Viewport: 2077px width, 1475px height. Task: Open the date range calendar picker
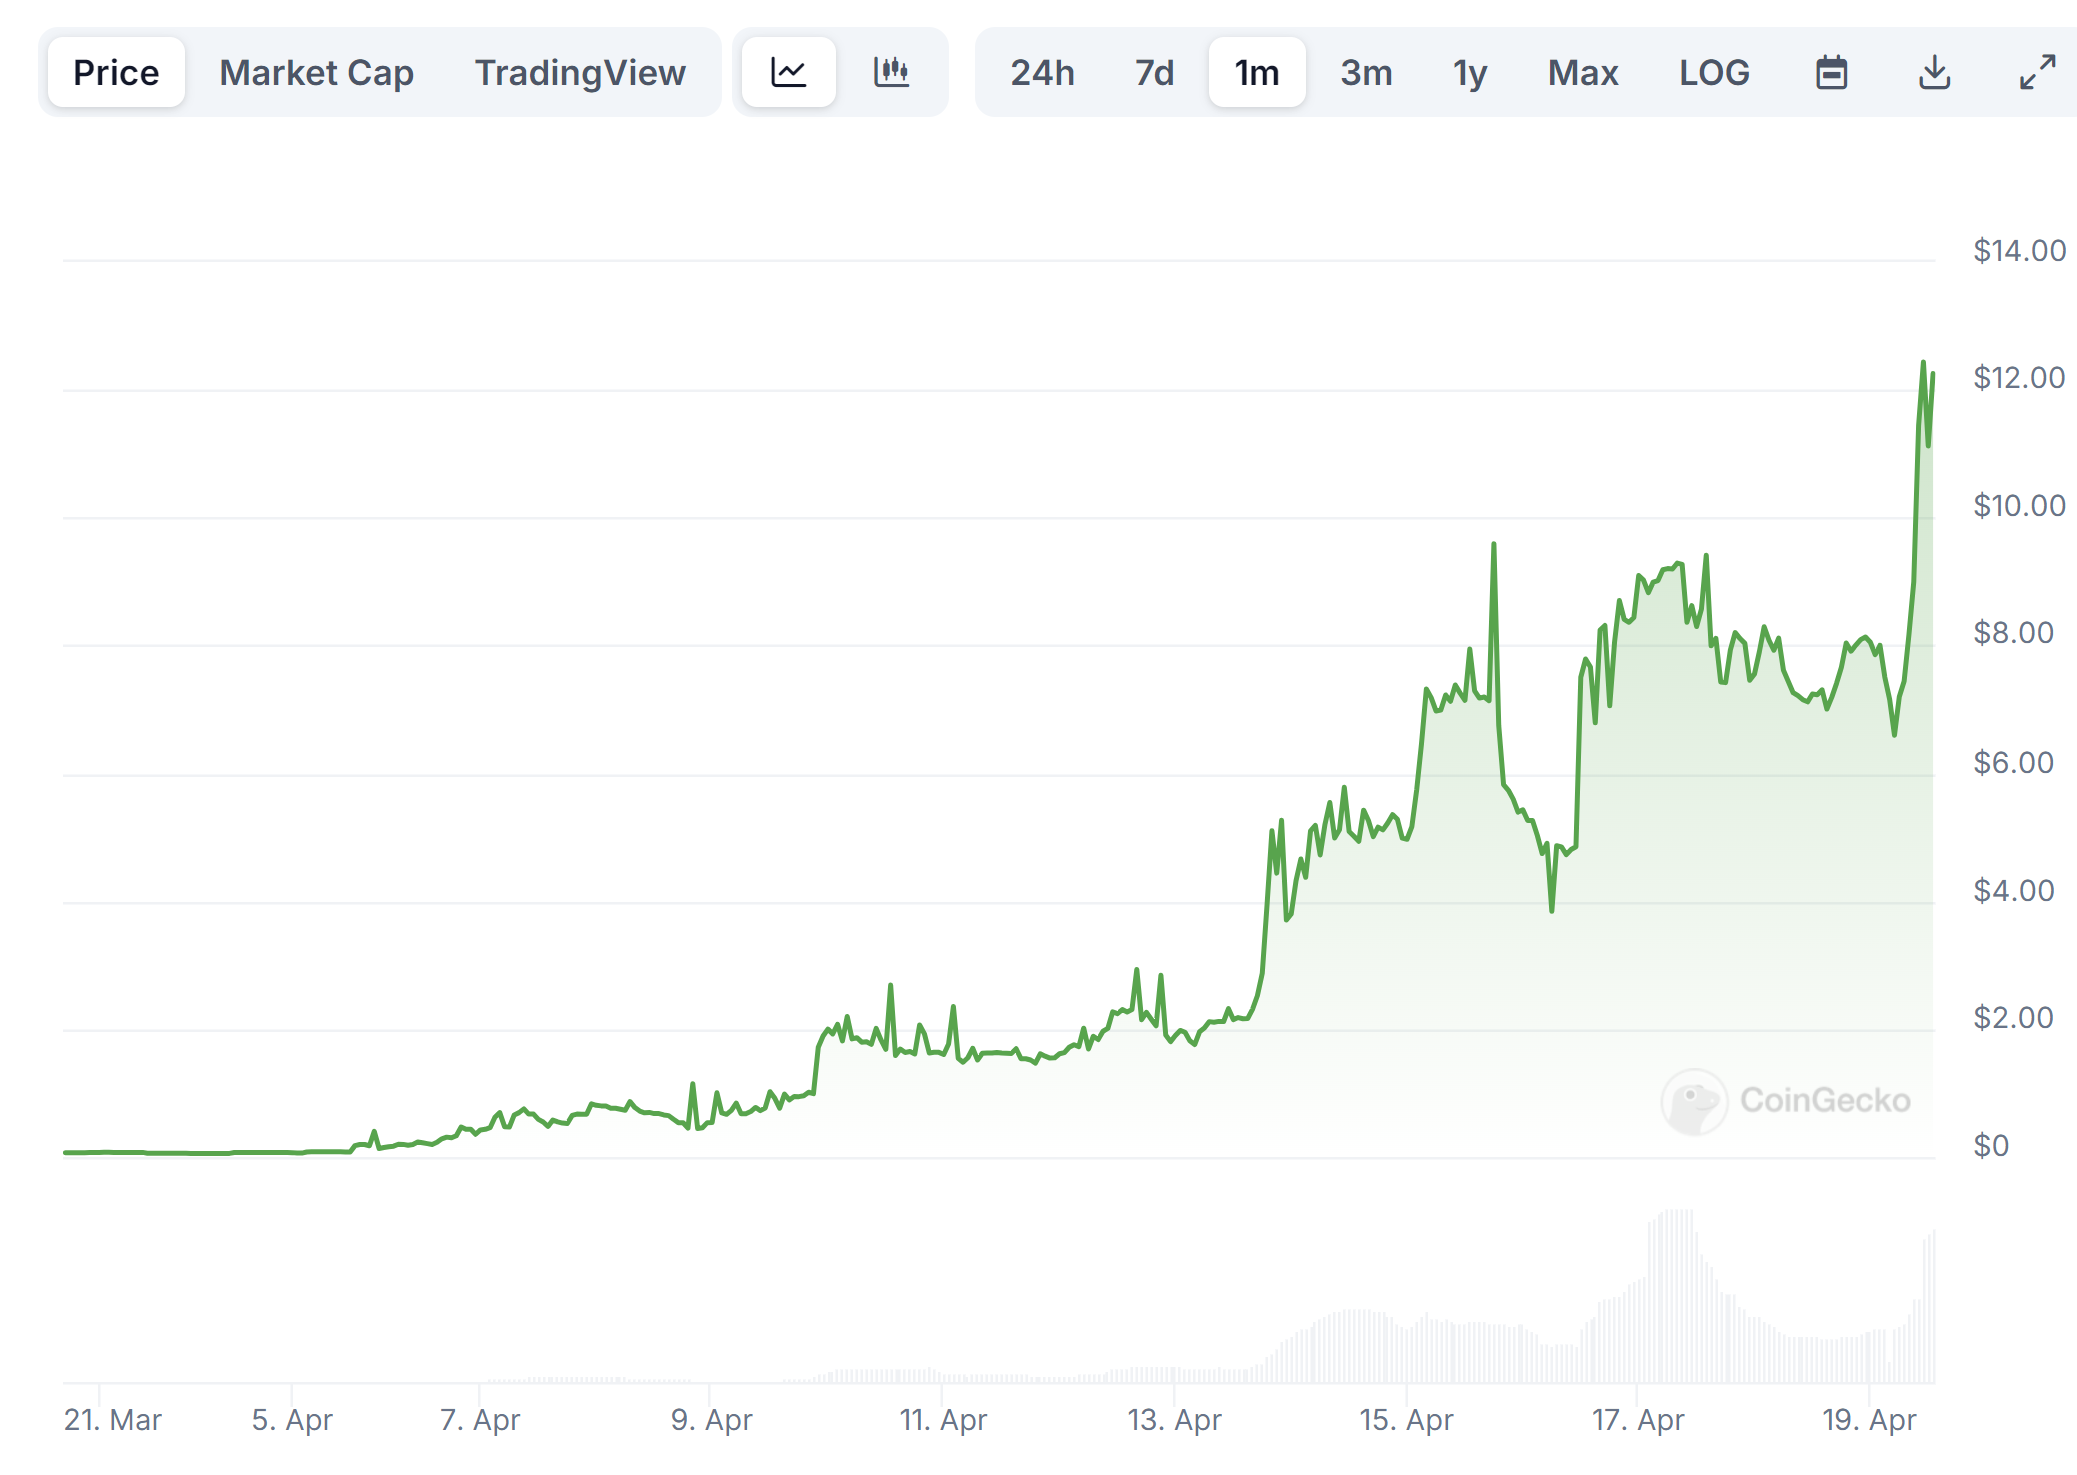pyautogui.click(x=1833, y=72)
